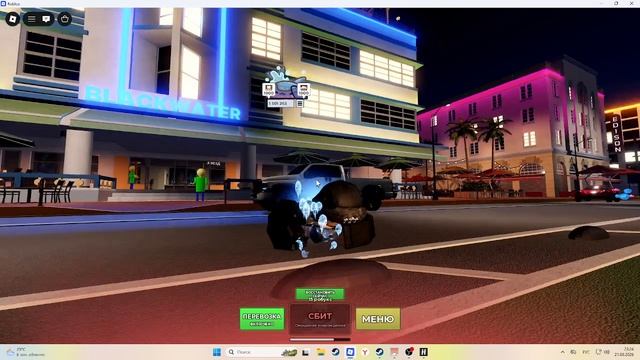640x360 pixels.
Task: Open the yellow МЕНЮ button
Action: 378,319
